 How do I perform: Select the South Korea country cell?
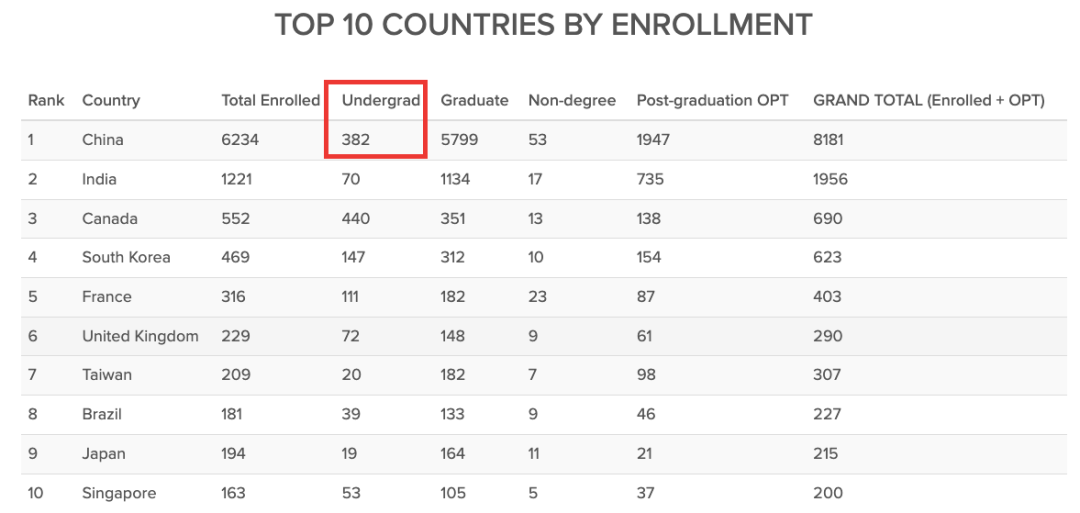click(x=126, y=258)
